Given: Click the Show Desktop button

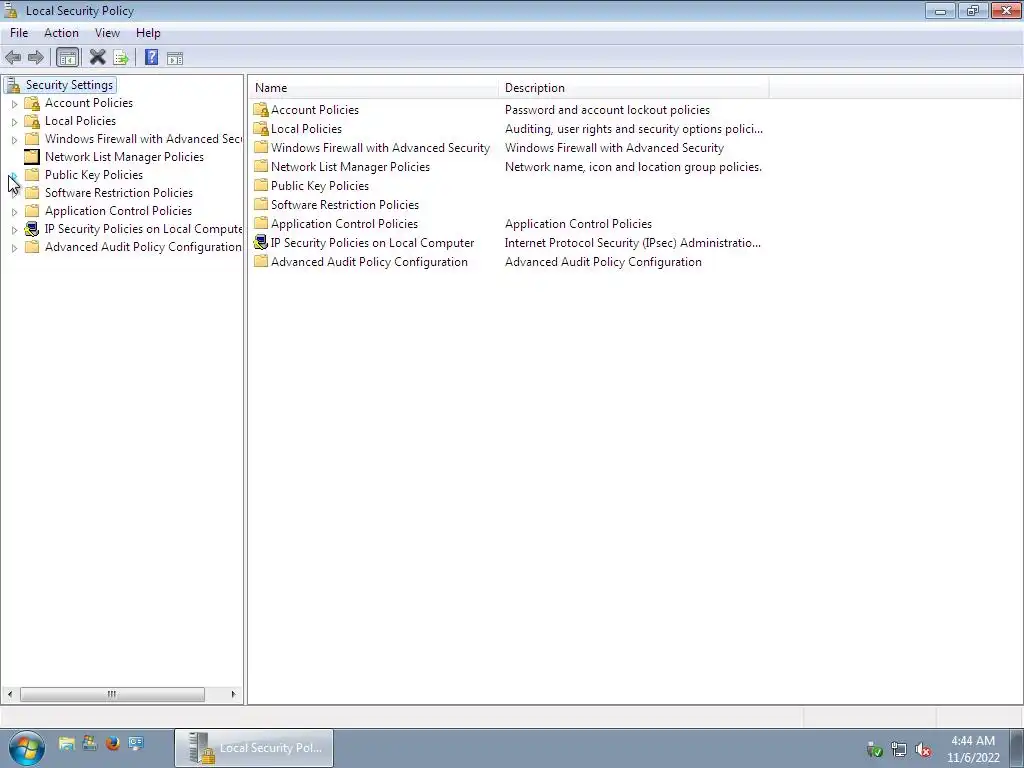Looking at the screenshot, I should tap(1017, 748).
